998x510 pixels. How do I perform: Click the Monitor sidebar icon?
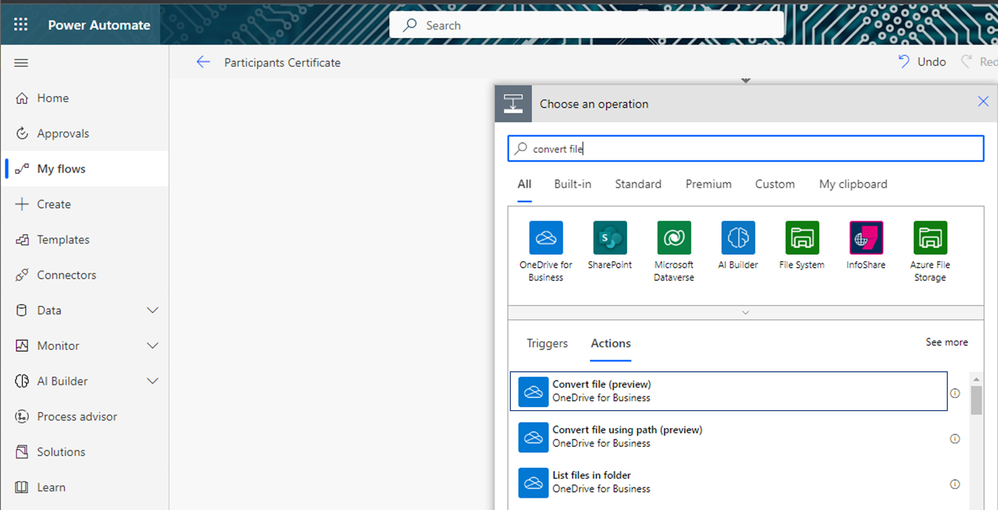pos(22,346)
